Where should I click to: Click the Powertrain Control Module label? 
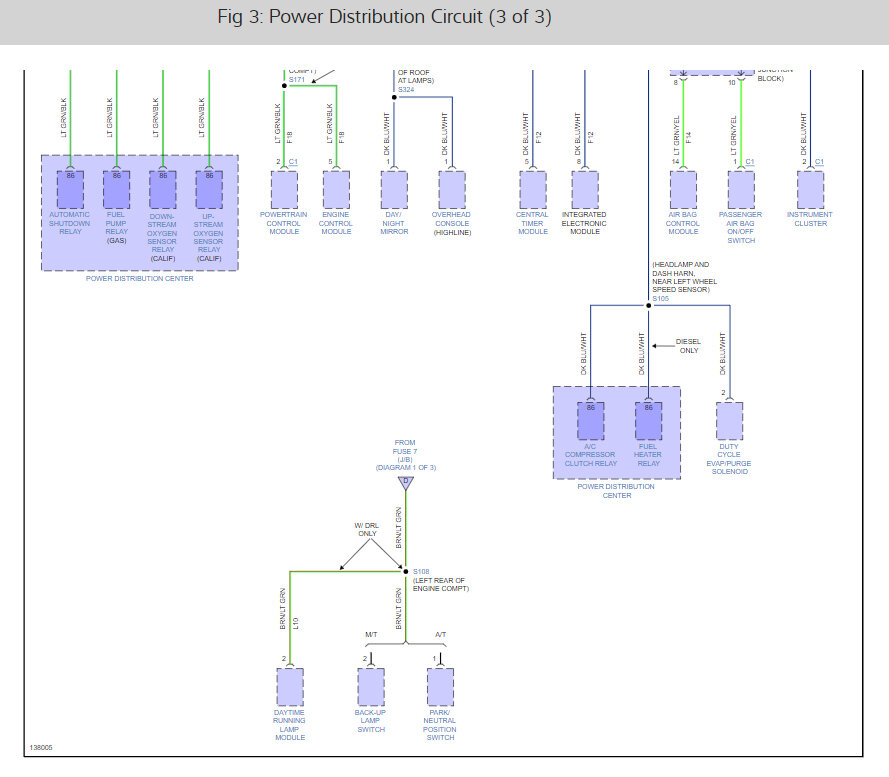283,223
